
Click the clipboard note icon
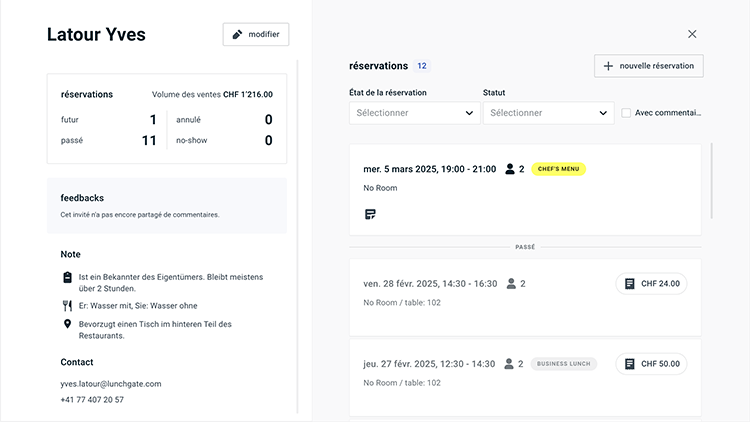click(x=67, y=277)
